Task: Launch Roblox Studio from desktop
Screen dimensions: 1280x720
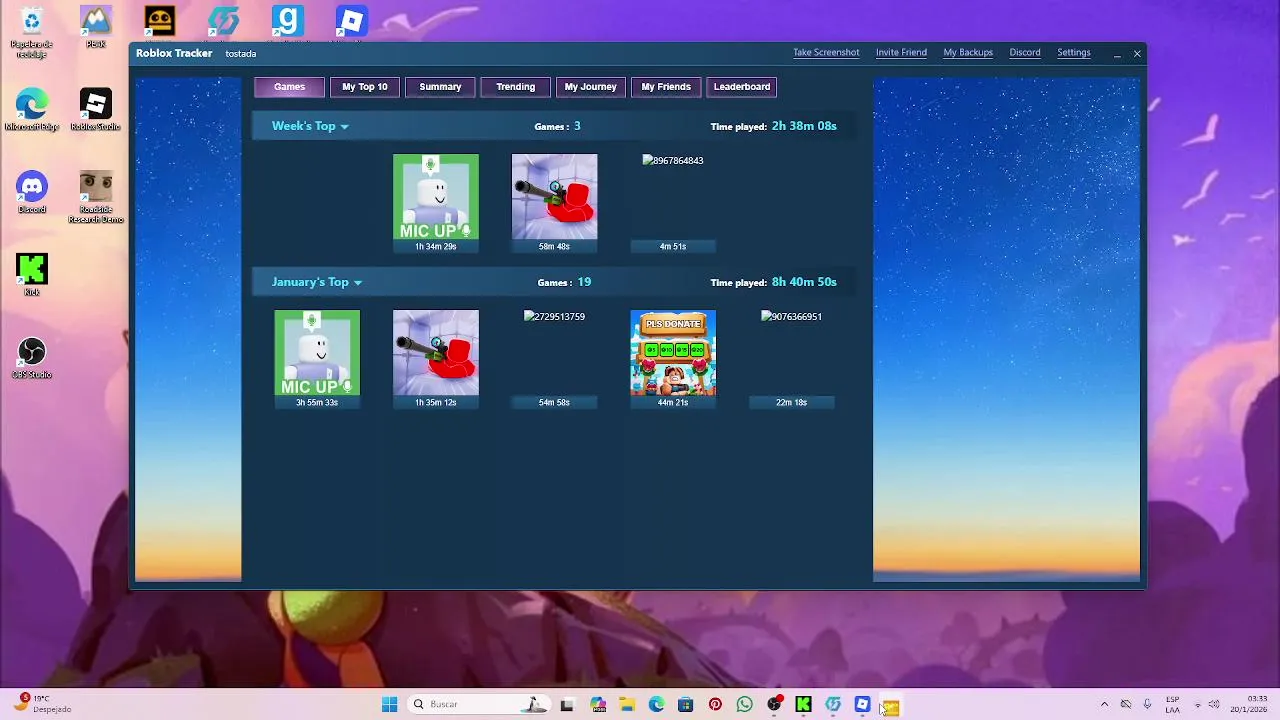Action: (96, 110)
